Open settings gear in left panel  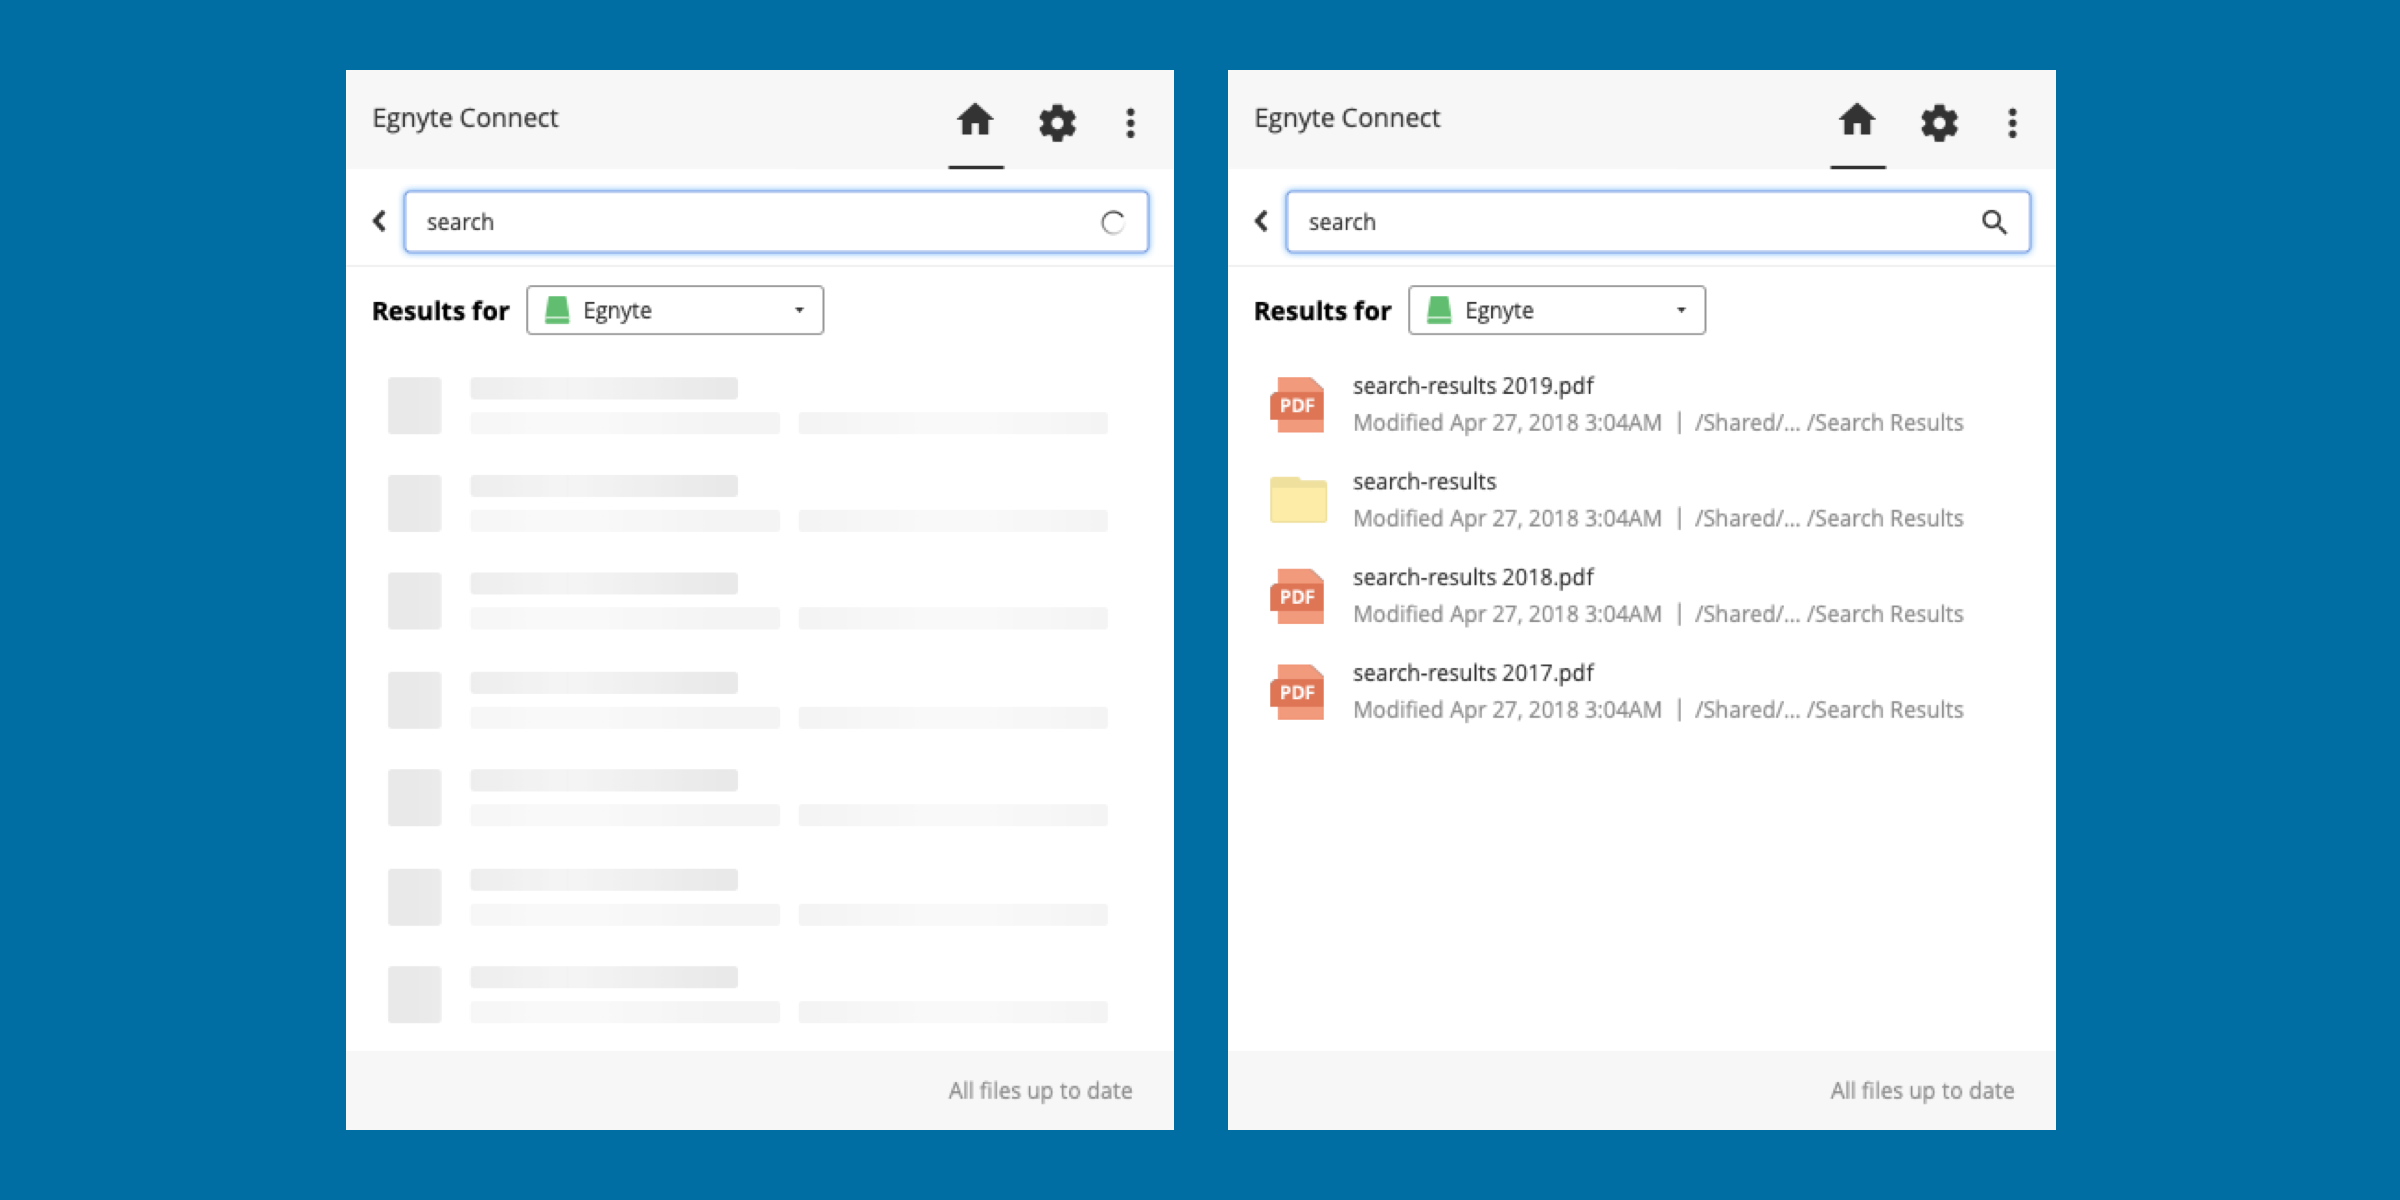click(x=1057, y=123)
